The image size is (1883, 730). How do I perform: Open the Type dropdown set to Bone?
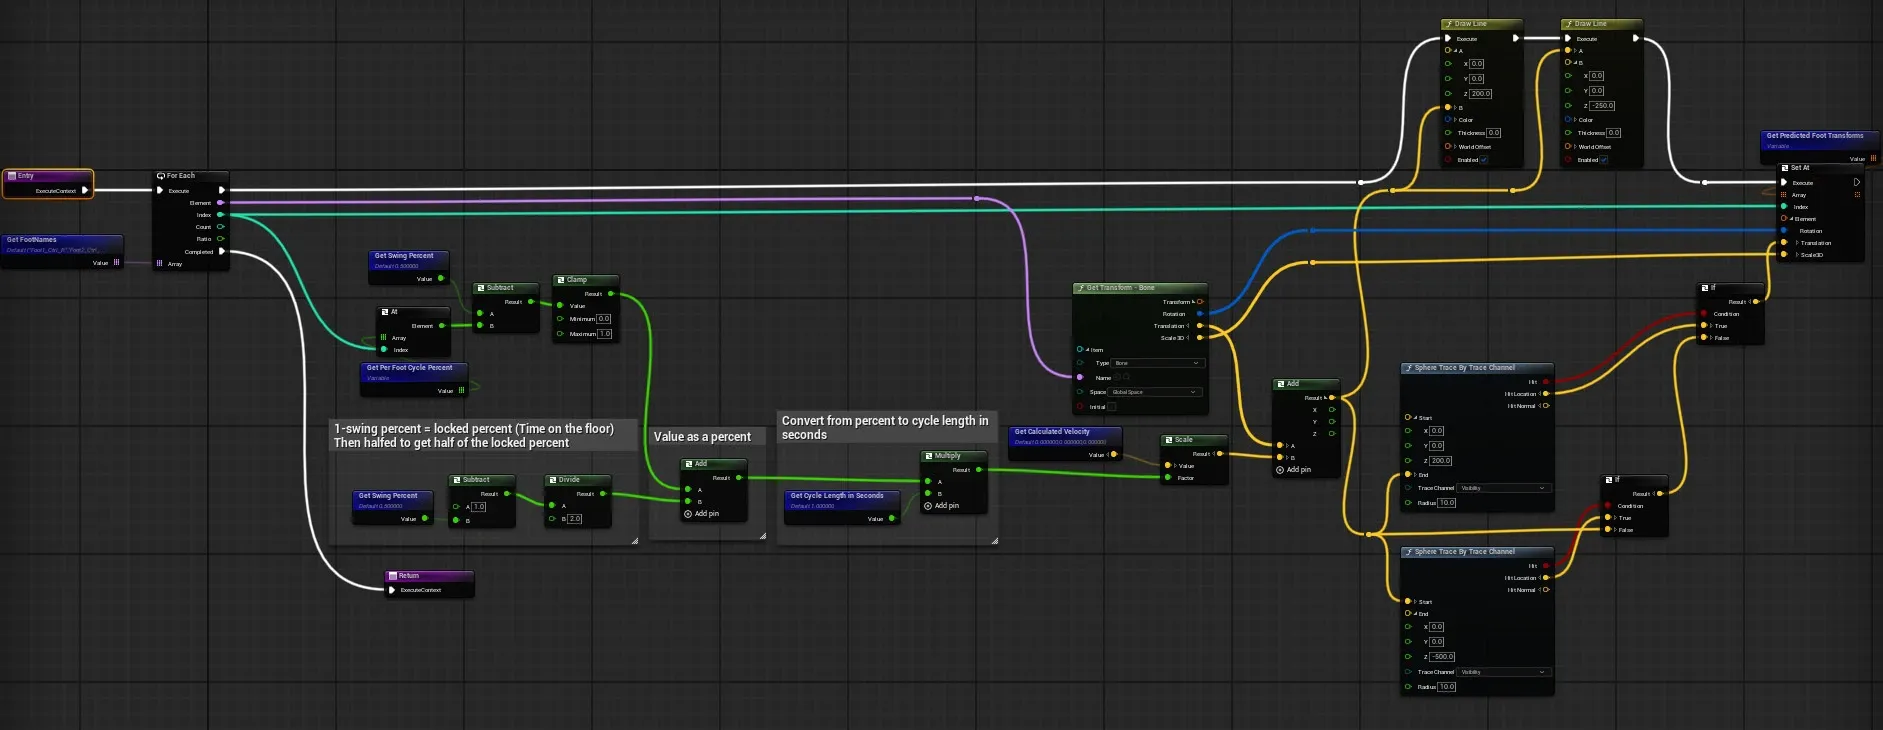click(x=1156, y=363)
